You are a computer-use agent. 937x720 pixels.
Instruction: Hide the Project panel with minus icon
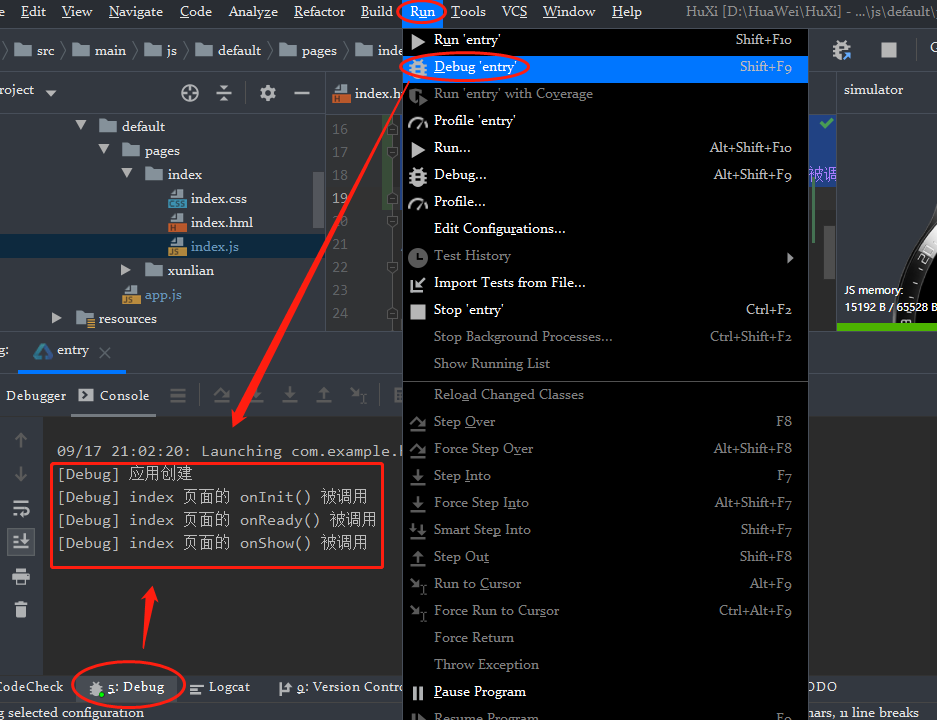(302, 93)
